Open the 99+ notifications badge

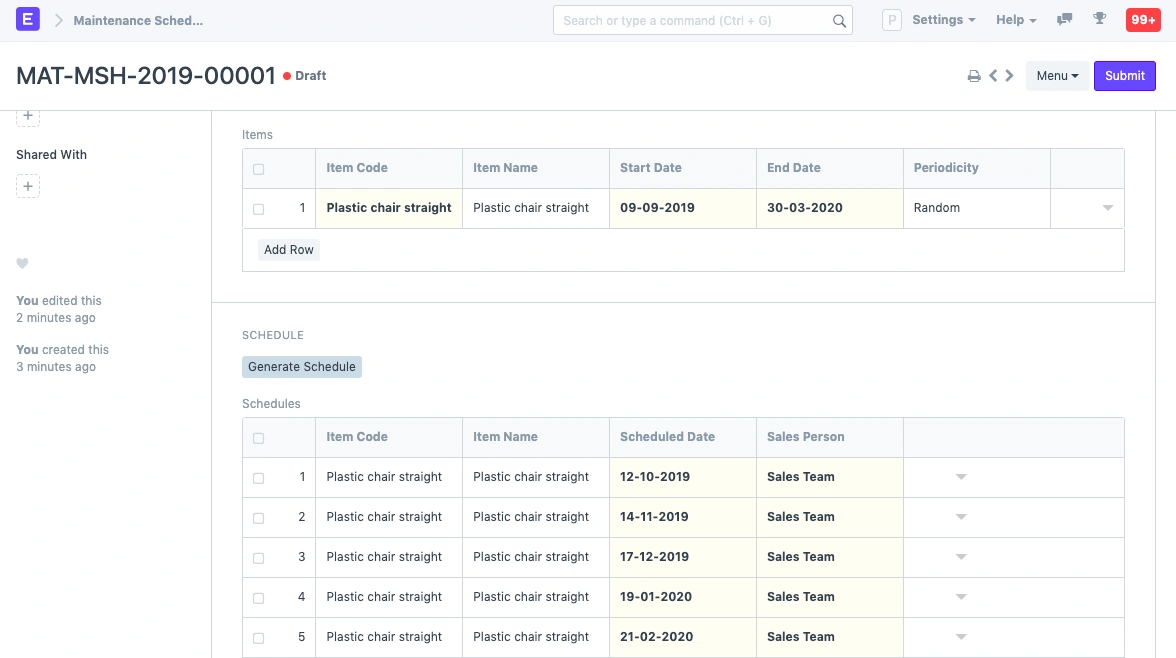pyautogui.click(x=1142, y=20)
